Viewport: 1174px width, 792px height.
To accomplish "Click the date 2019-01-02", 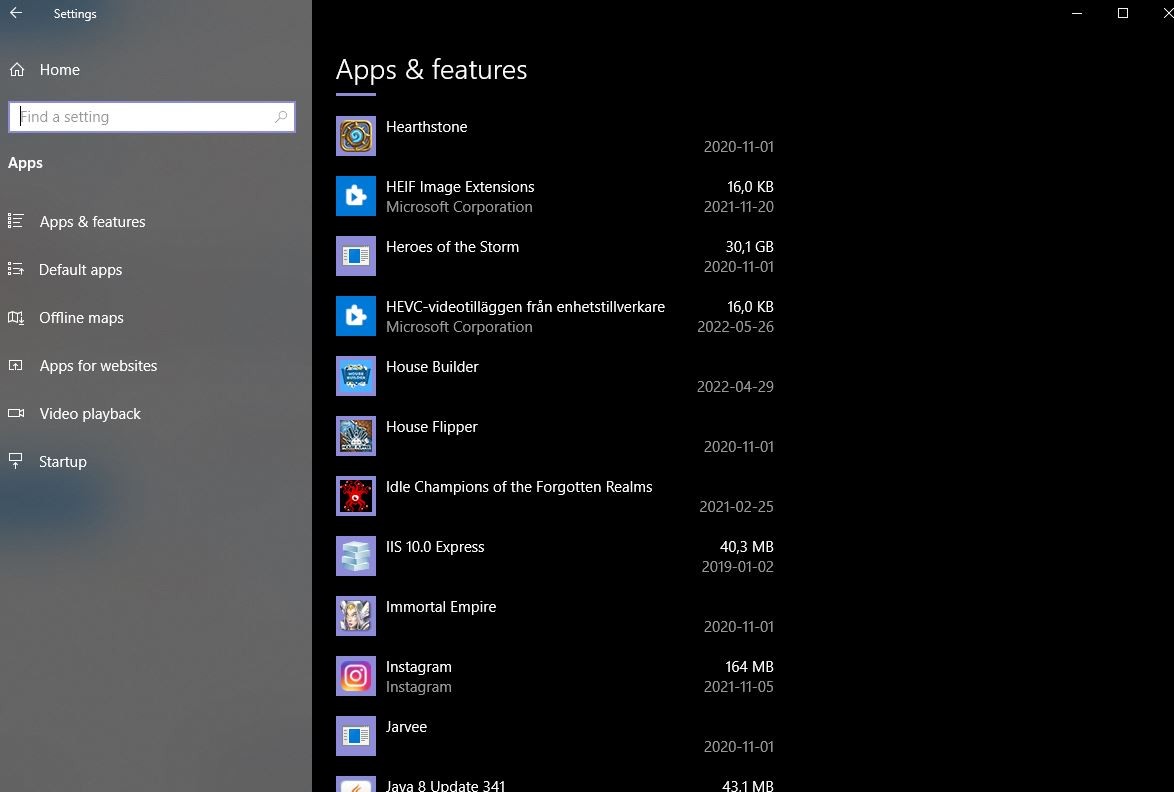I will click(737, 567).
